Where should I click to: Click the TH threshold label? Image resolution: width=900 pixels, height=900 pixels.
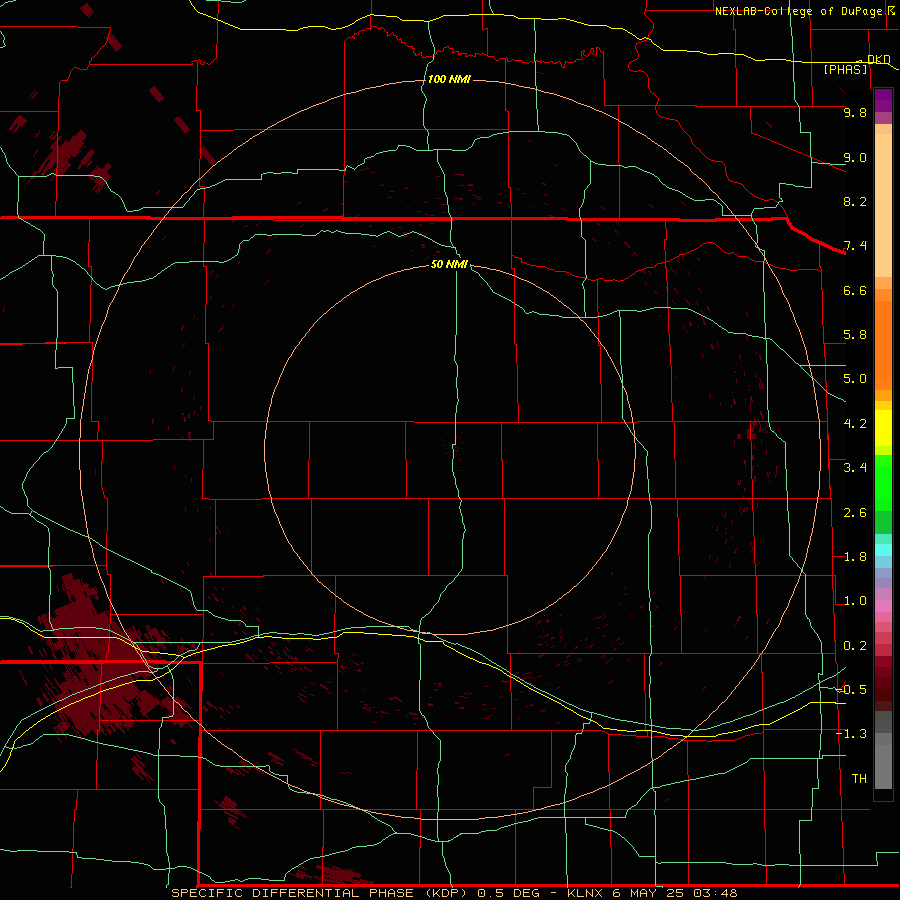(x=859, y=779)
